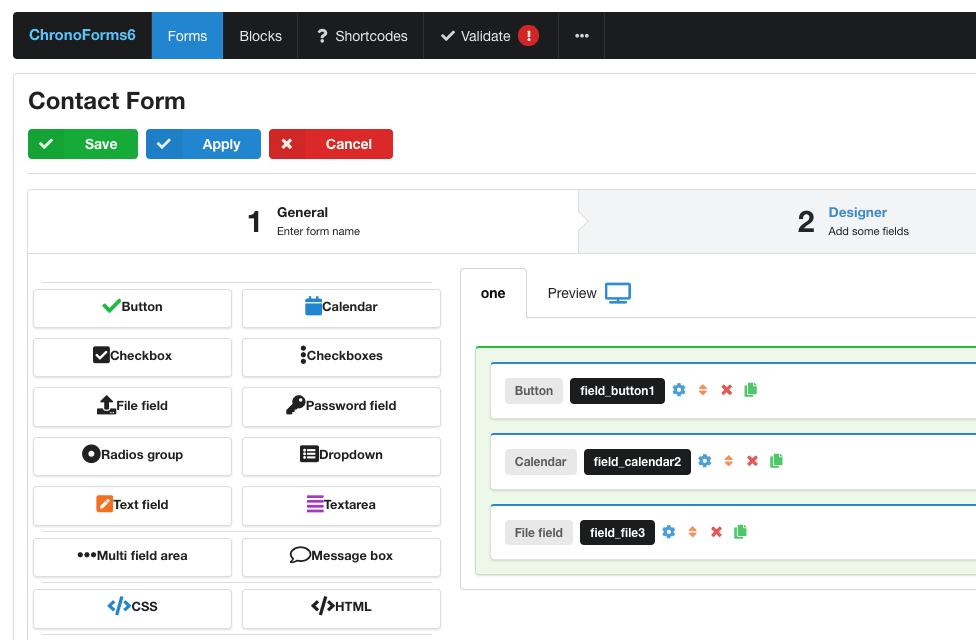Image resolution: width=976 pixels, height=640 pixels.
Task: Click the sort arrows icon on field_button1
Action: tap(703, 390)
